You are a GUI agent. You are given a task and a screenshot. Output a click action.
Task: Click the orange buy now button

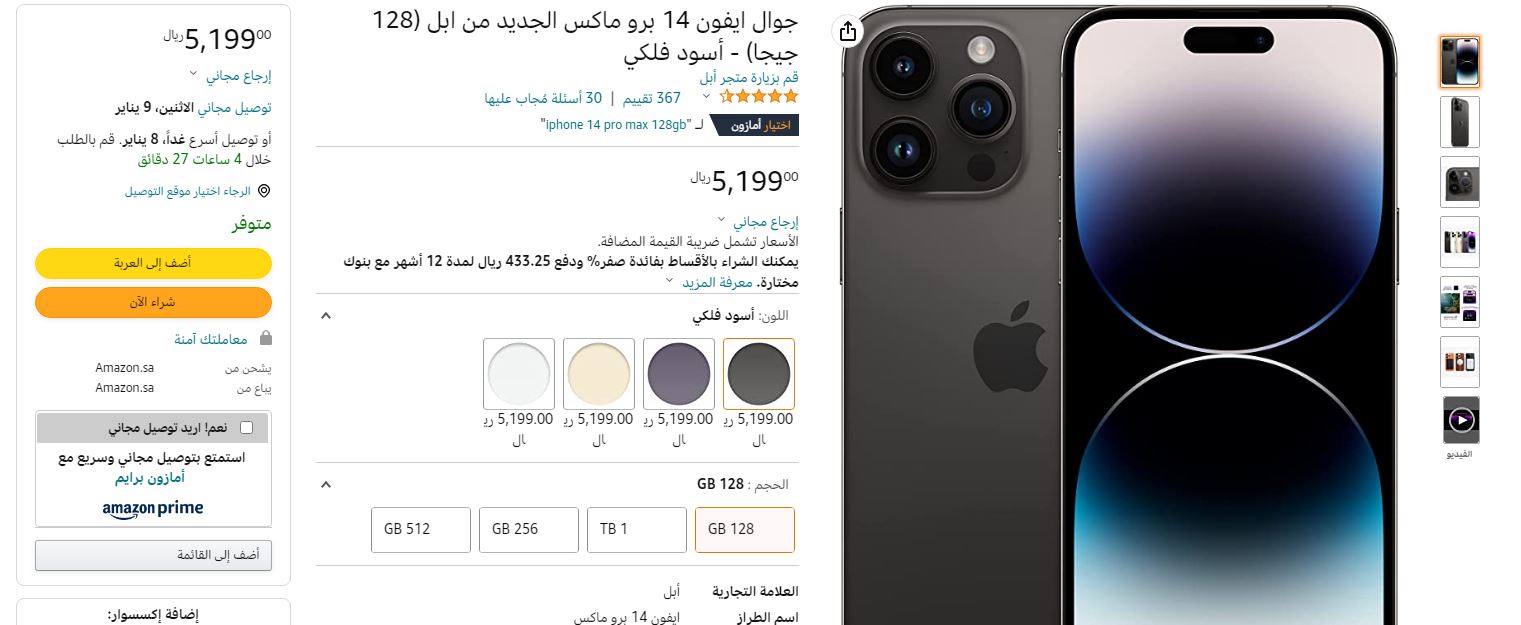153,302
